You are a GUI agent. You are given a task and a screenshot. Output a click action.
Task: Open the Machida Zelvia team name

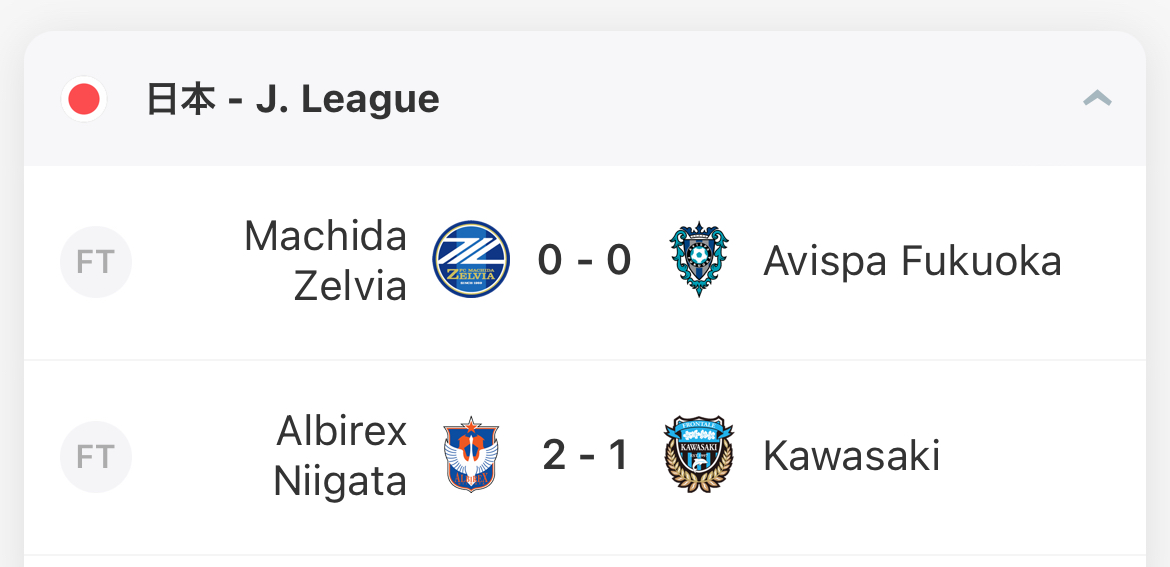click(326, 262)
